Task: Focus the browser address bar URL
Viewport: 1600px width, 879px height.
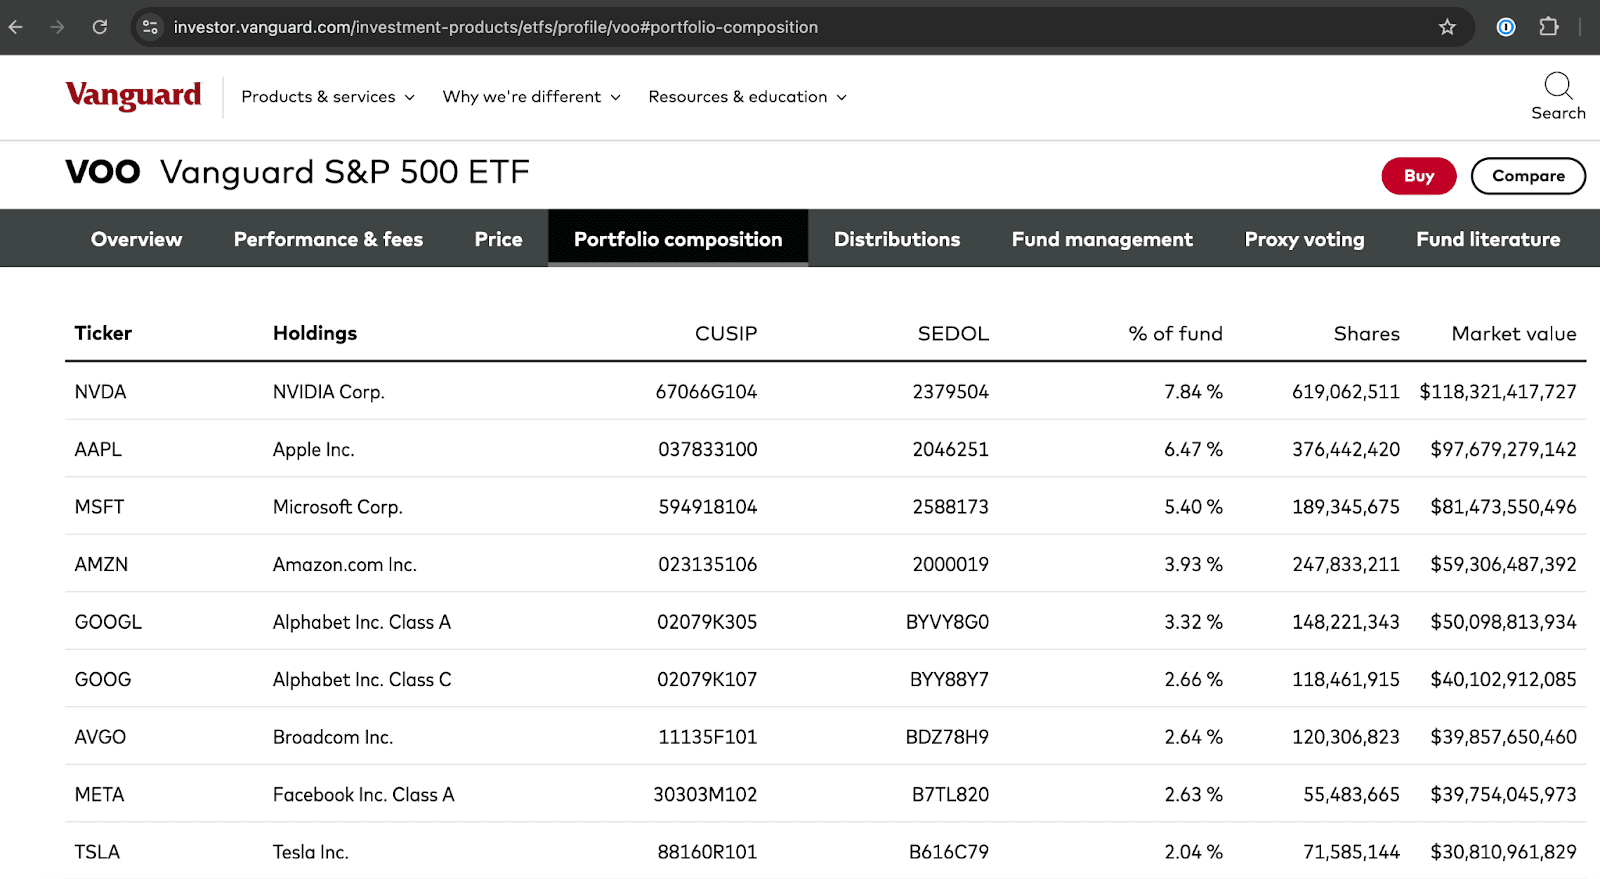Action: [496, 27]
